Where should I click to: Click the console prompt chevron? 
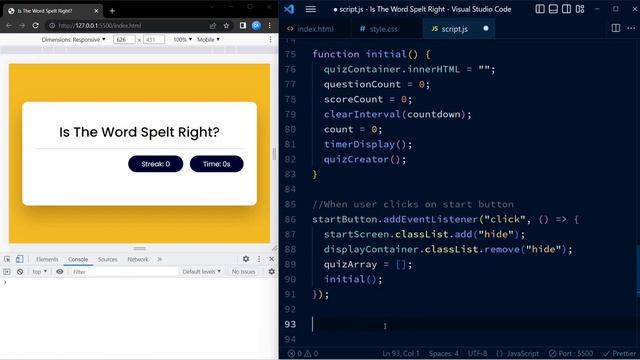(x=5, y=282)
